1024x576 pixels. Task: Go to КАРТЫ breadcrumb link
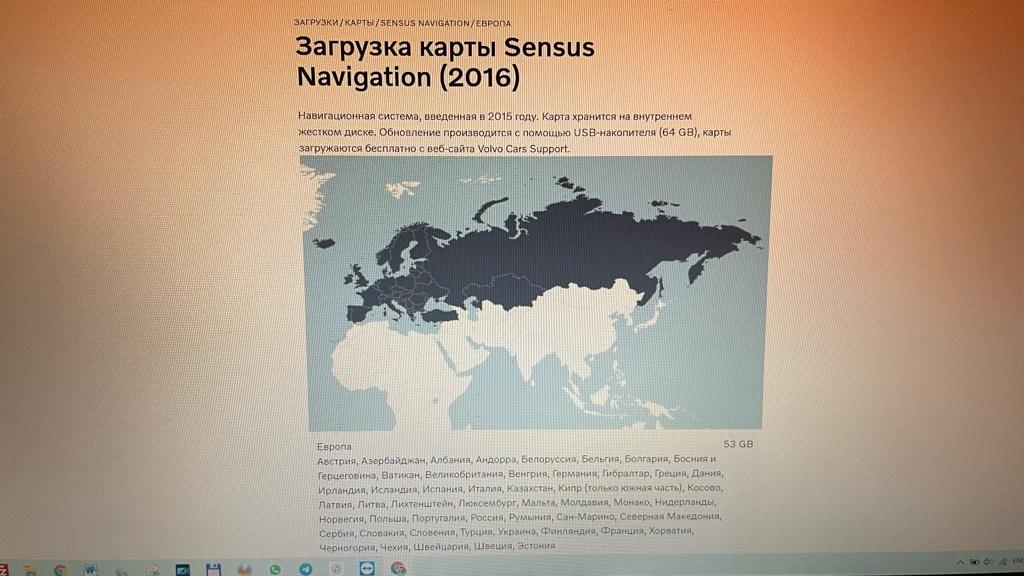coord(359,22)
